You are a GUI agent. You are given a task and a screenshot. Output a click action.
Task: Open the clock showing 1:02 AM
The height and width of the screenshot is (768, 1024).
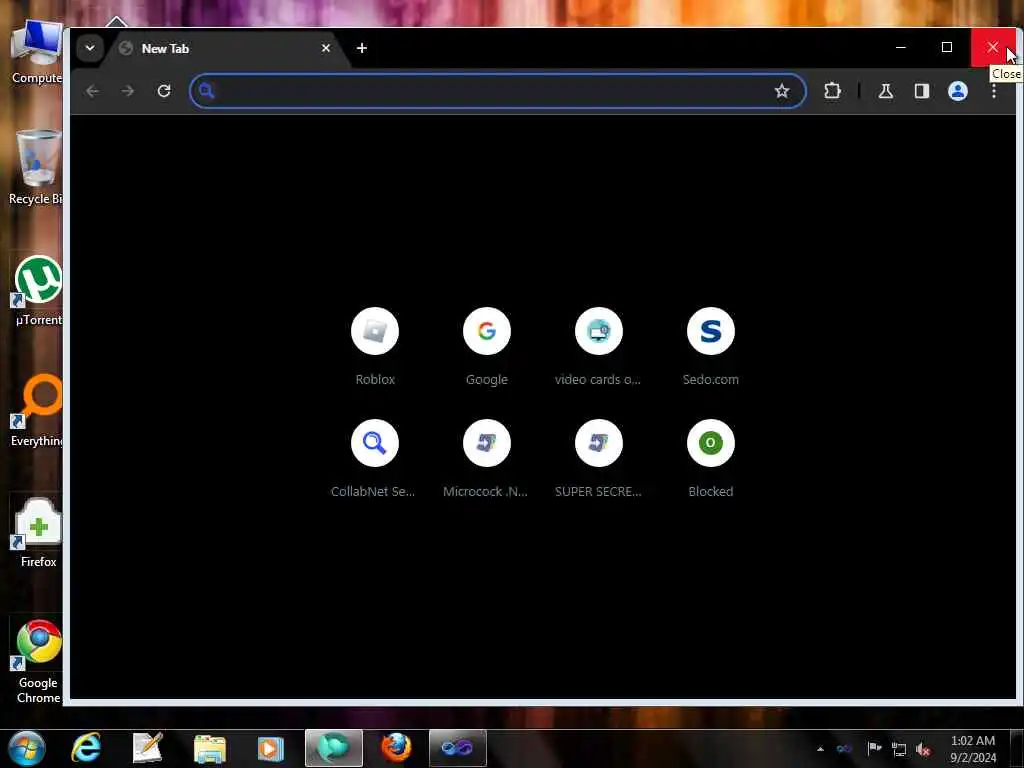tap(973, 749)
